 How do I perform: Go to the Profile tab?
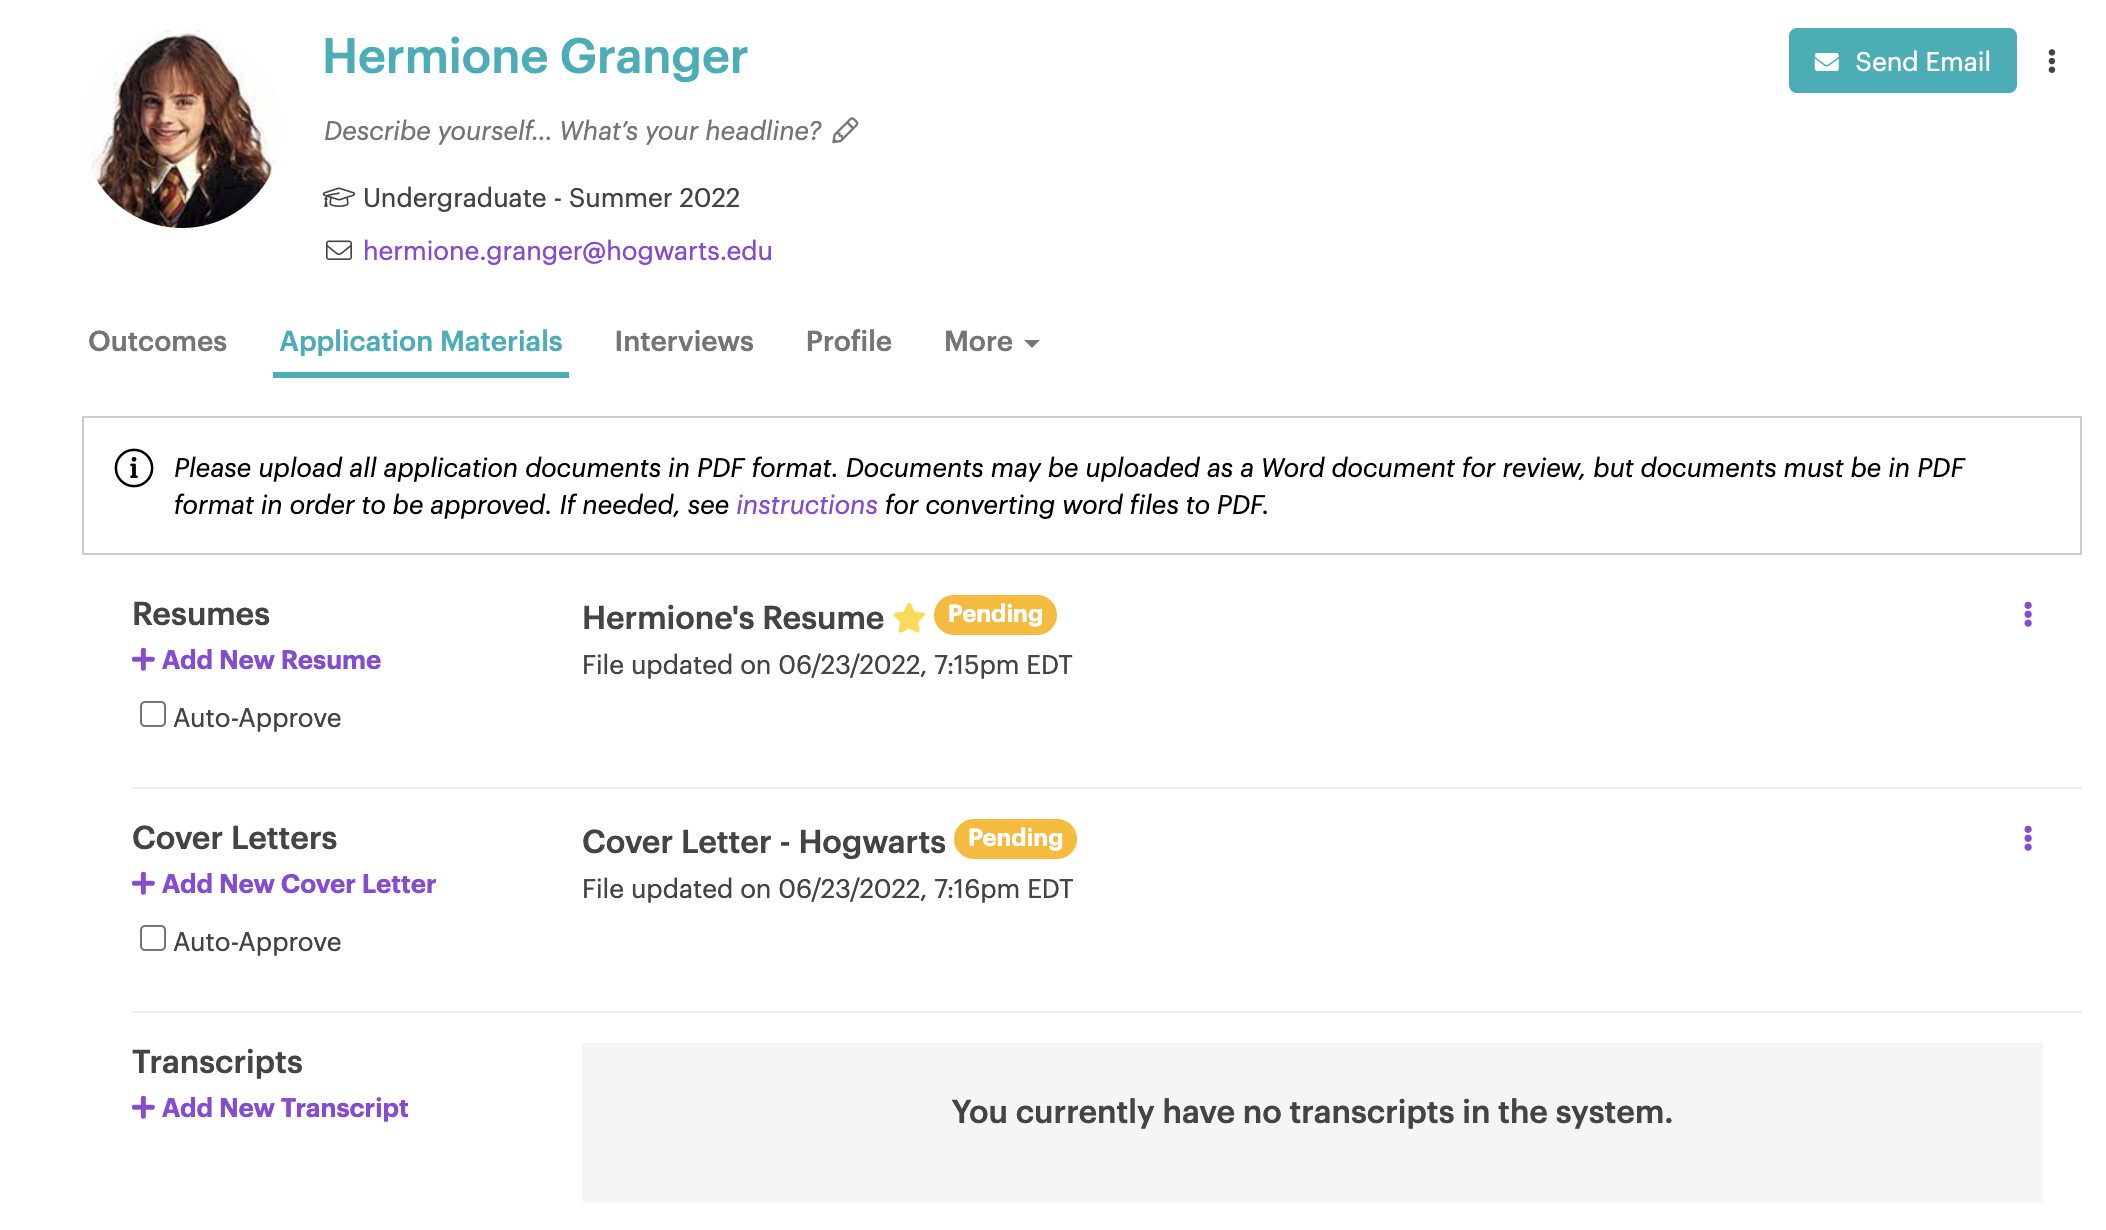(x=849, y=342)
